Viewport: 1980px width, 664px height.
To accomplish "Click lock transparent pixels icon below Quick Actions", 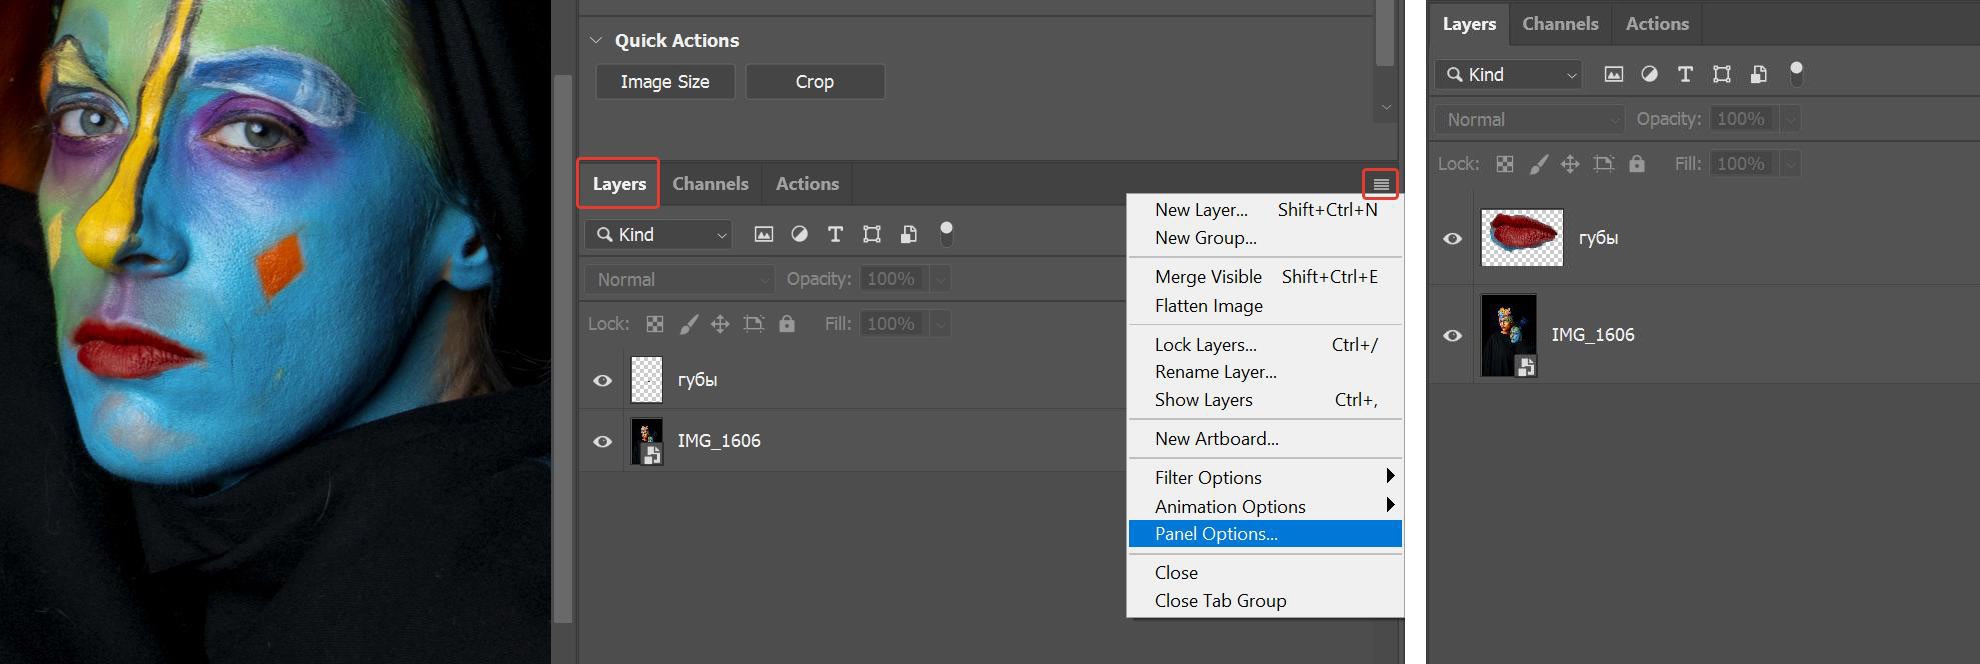I will coord(655,324).
